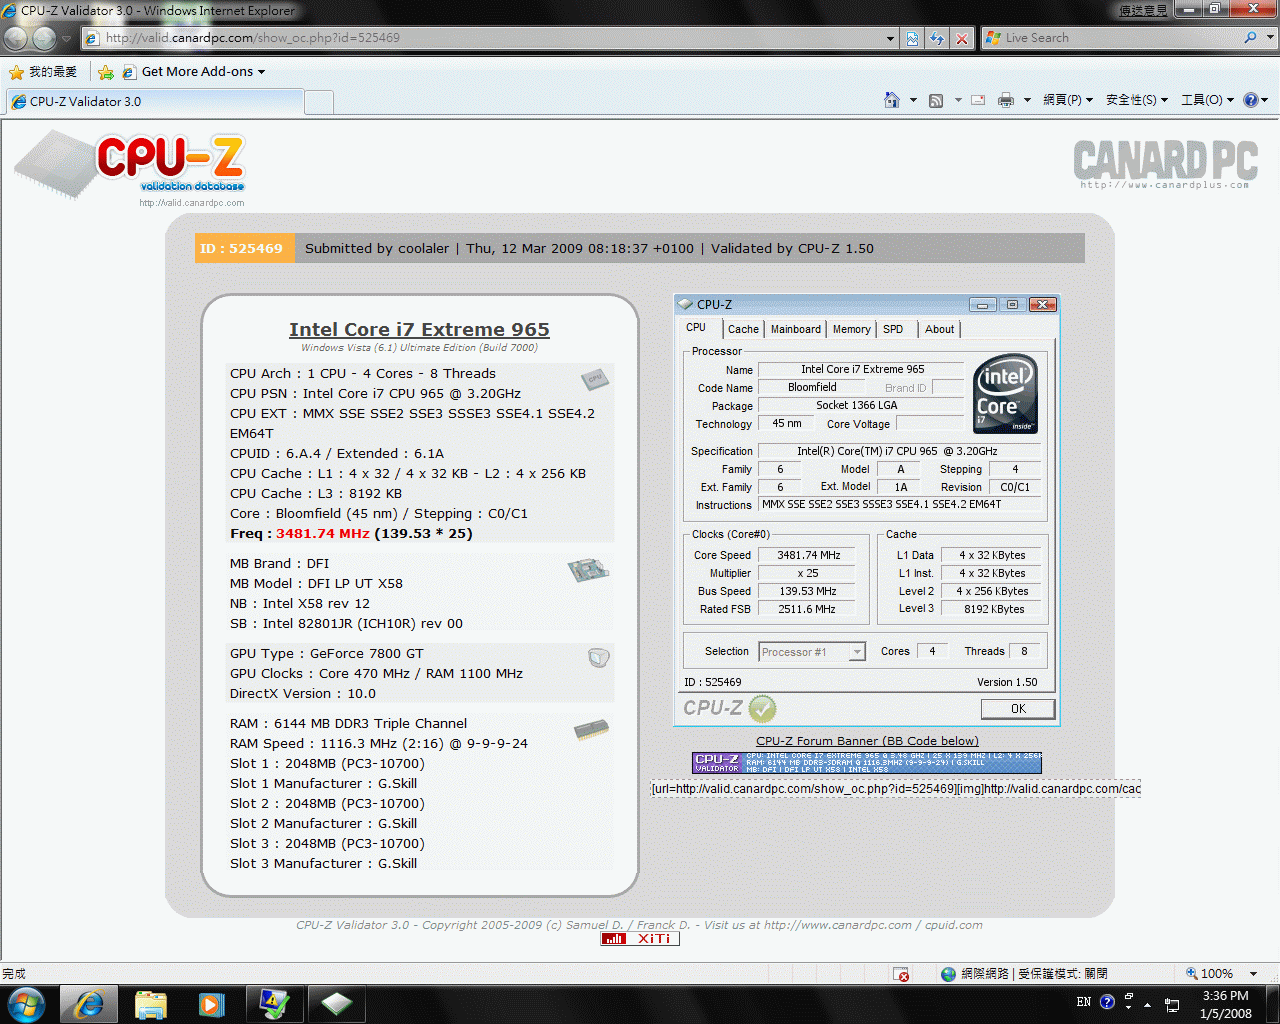The image size is (1280, 1024).
Task: Open the address bar history dropdown
Action: pyautogui.click(x=890, y=38)
